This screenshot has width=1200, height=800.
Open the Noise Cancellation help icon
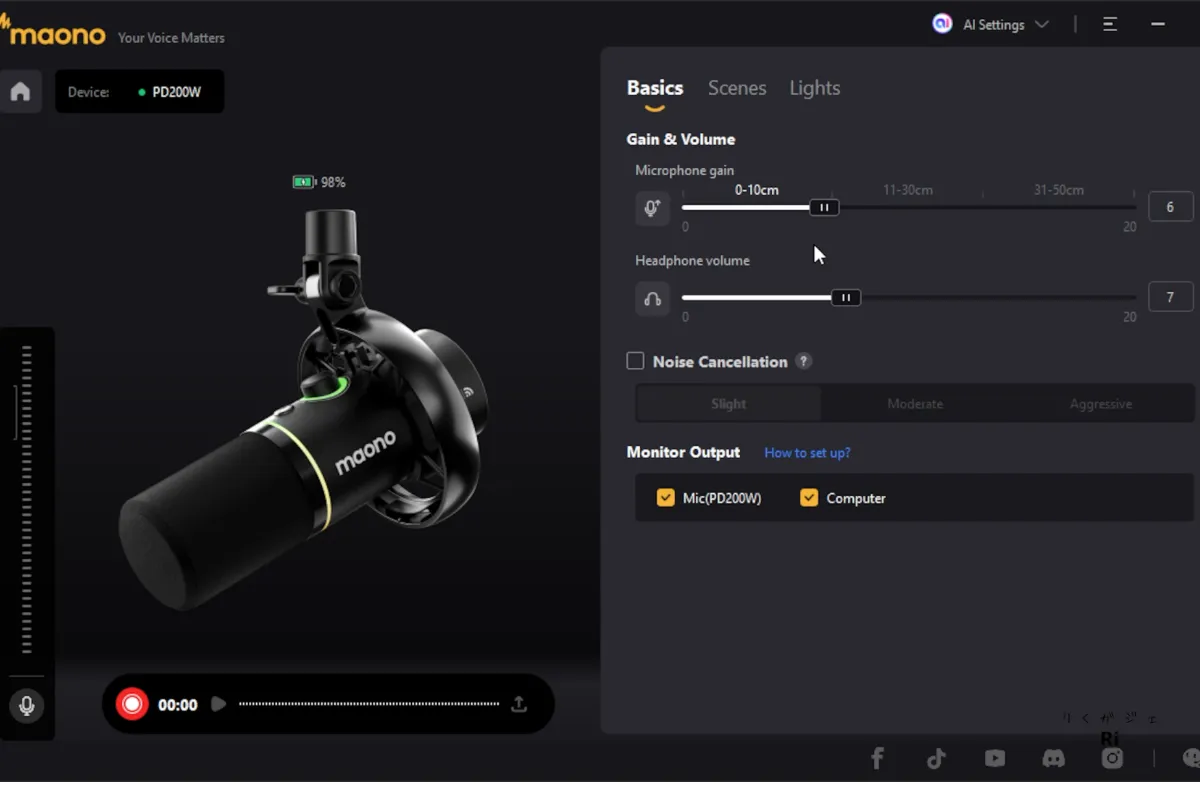click(803, 362)
